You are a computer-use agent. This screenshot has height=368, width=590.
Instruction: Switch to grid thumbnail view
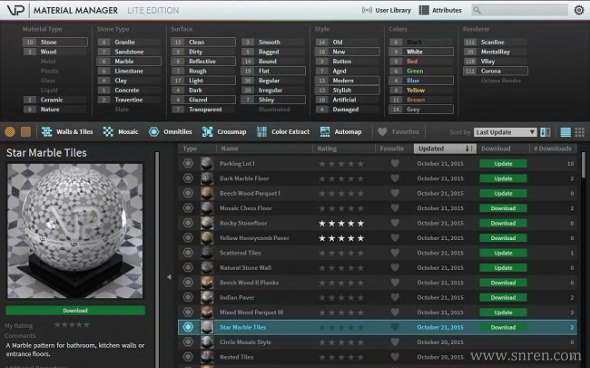[x=579, y=132]
